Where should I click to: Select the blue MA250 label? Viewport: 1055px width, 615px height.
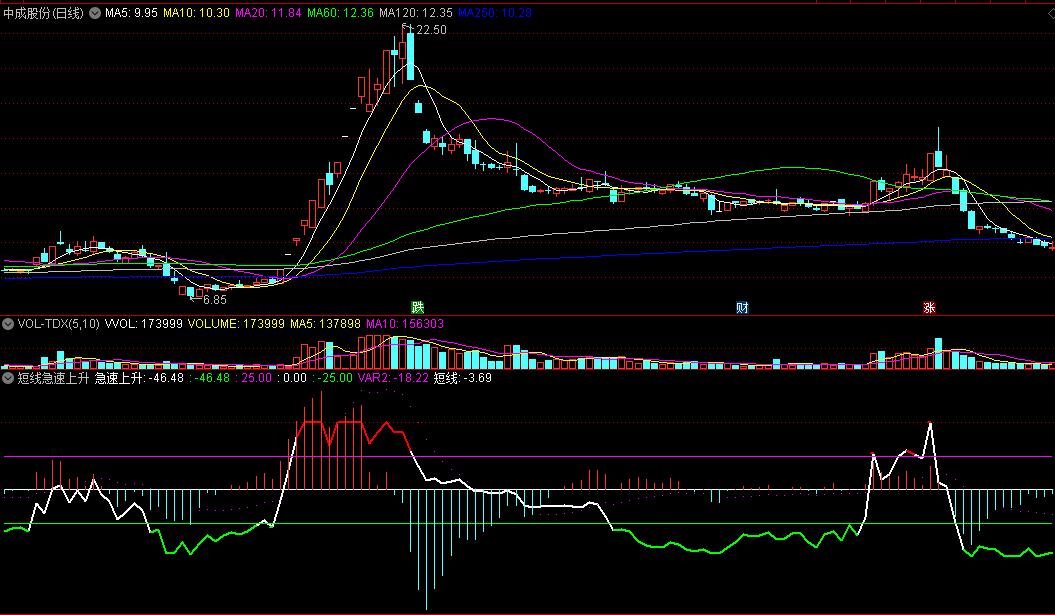(495, 13)
